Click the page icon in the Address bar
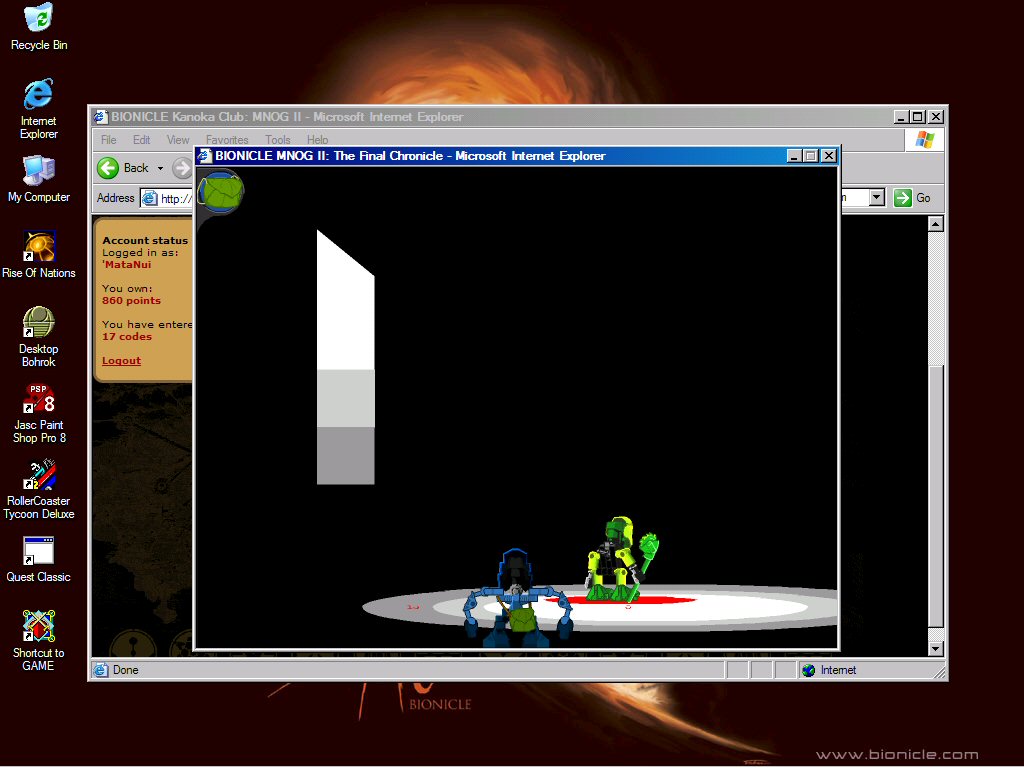 (150, 198)
